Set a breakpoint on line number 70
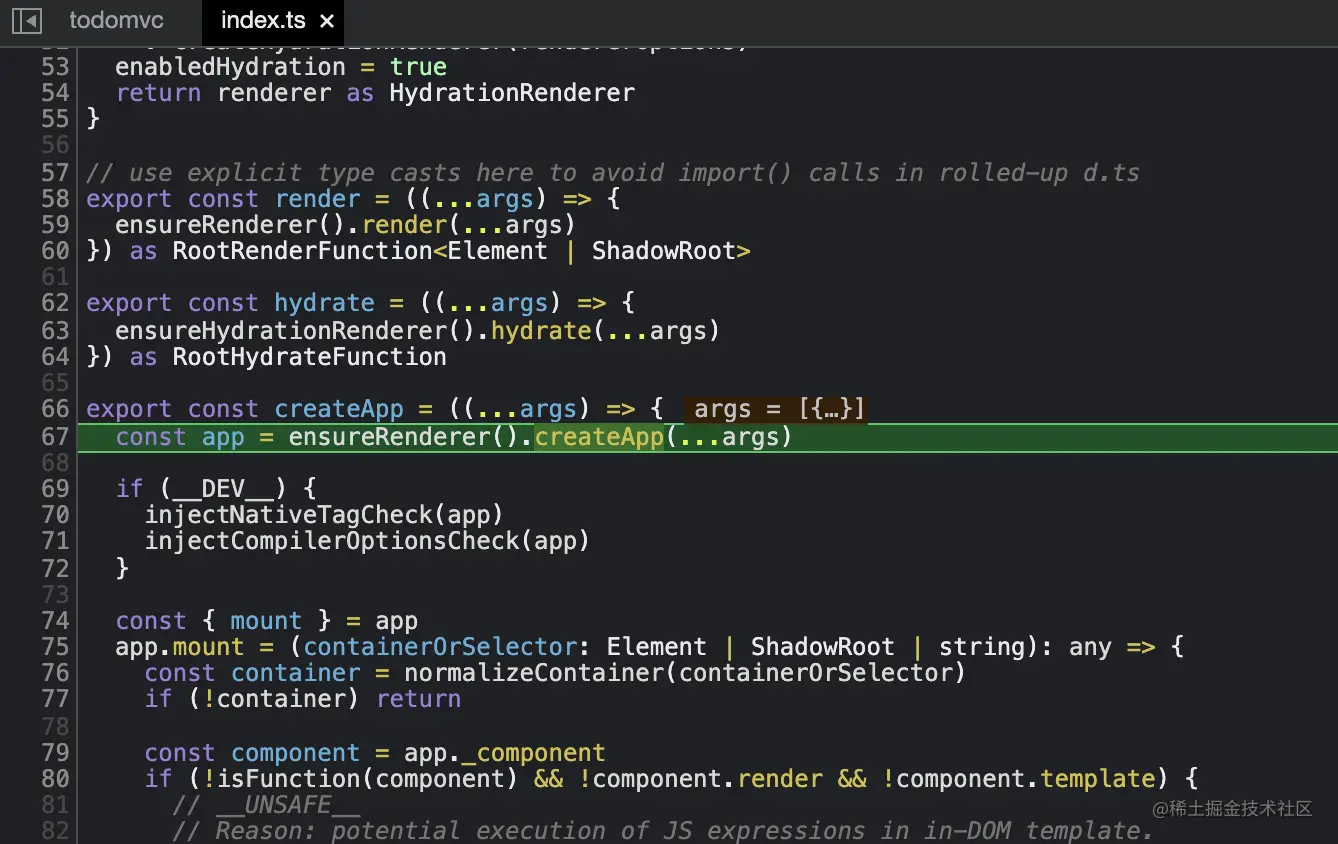 (56, 515)
